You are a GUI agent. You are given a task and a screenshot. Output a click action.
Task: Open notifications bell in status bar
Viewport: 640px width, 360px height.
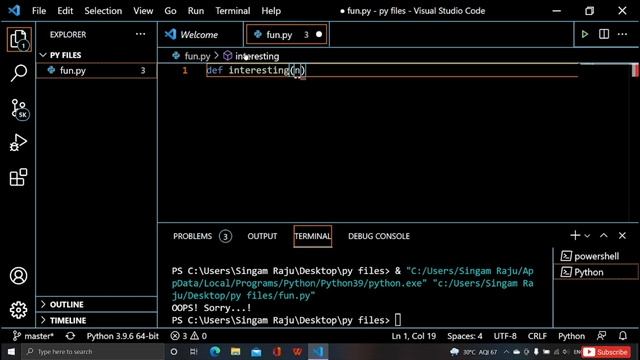point(622,336)
